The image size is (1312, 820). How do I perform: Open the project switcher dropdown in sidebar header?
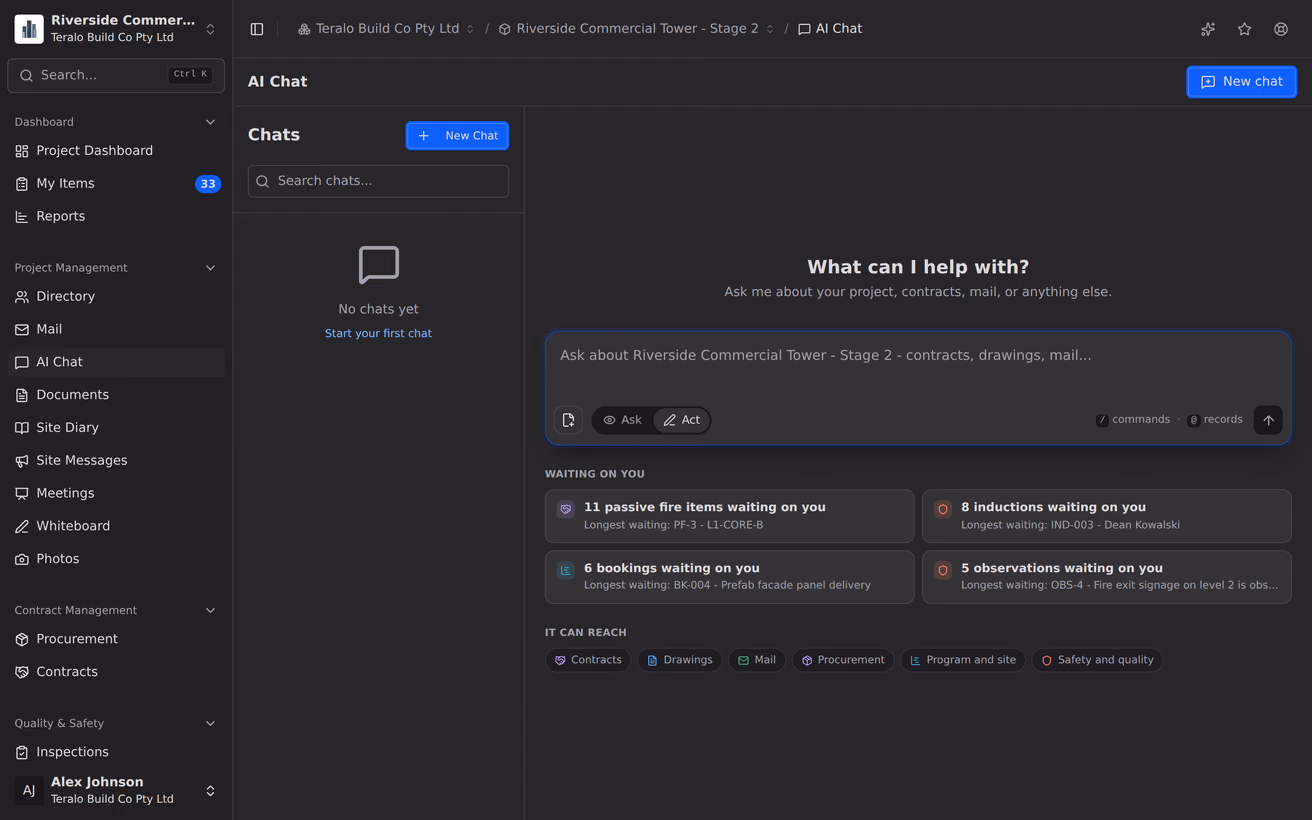(x=210, y=29)
